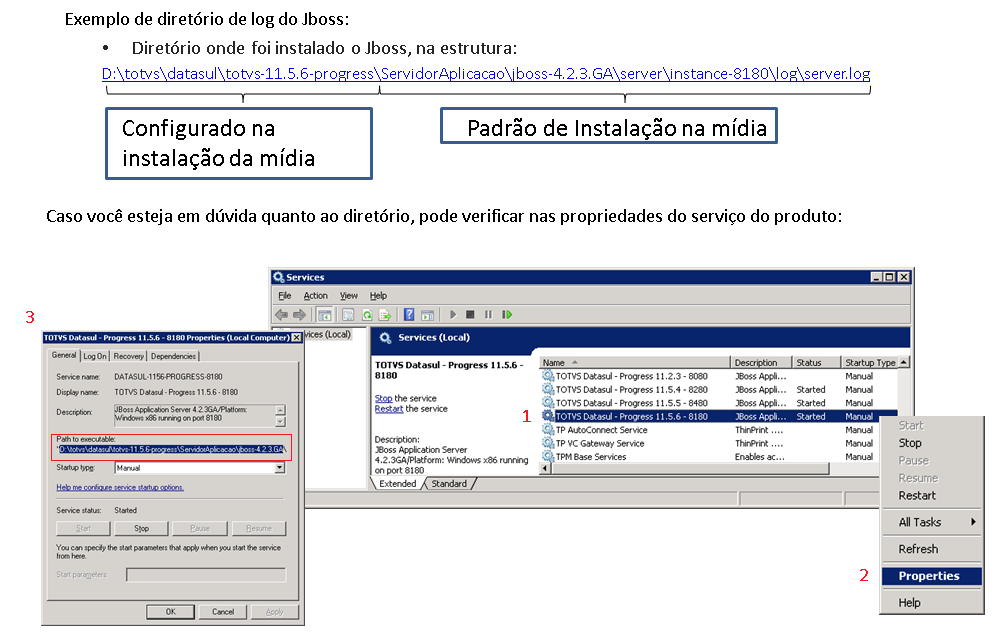Click the Export List toolbar icon

coord(385,315)
